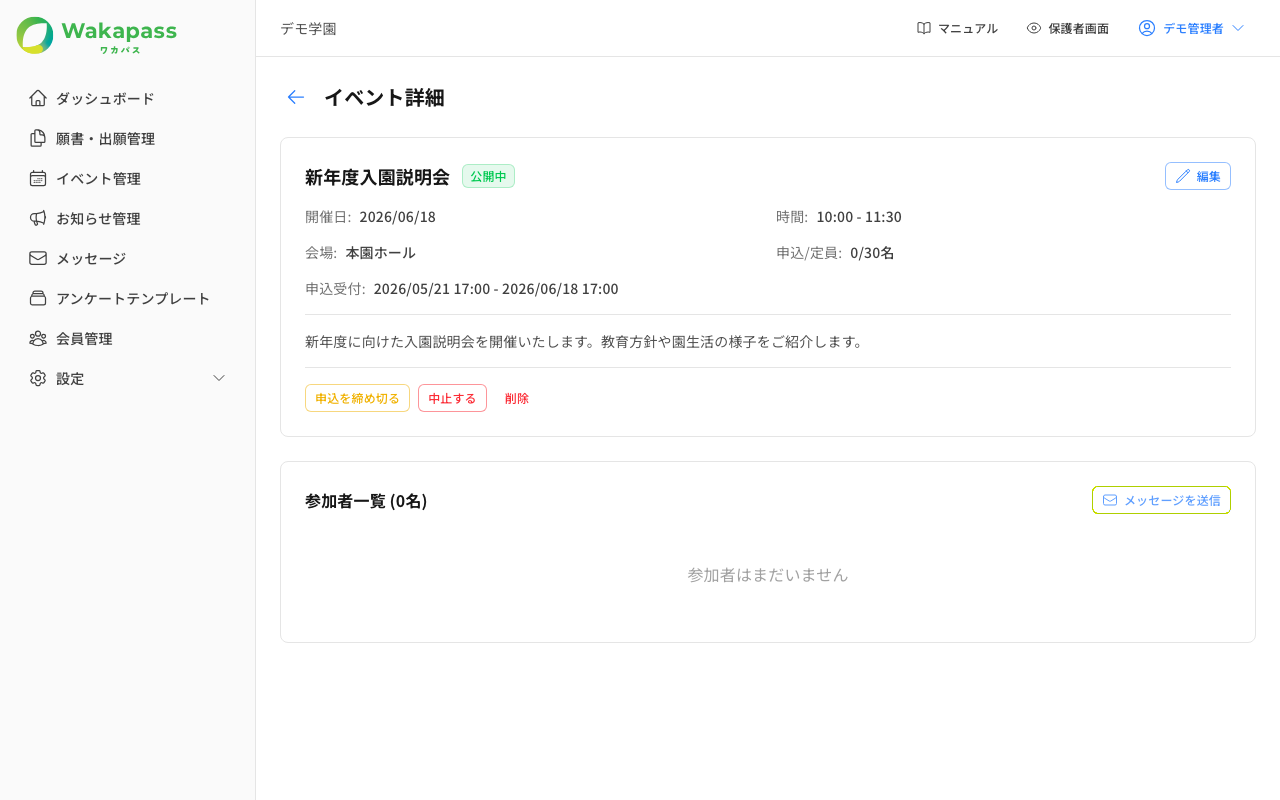
Task: Click the デモ管理者 user avatar icon
Action: (x=1147, y=28)
